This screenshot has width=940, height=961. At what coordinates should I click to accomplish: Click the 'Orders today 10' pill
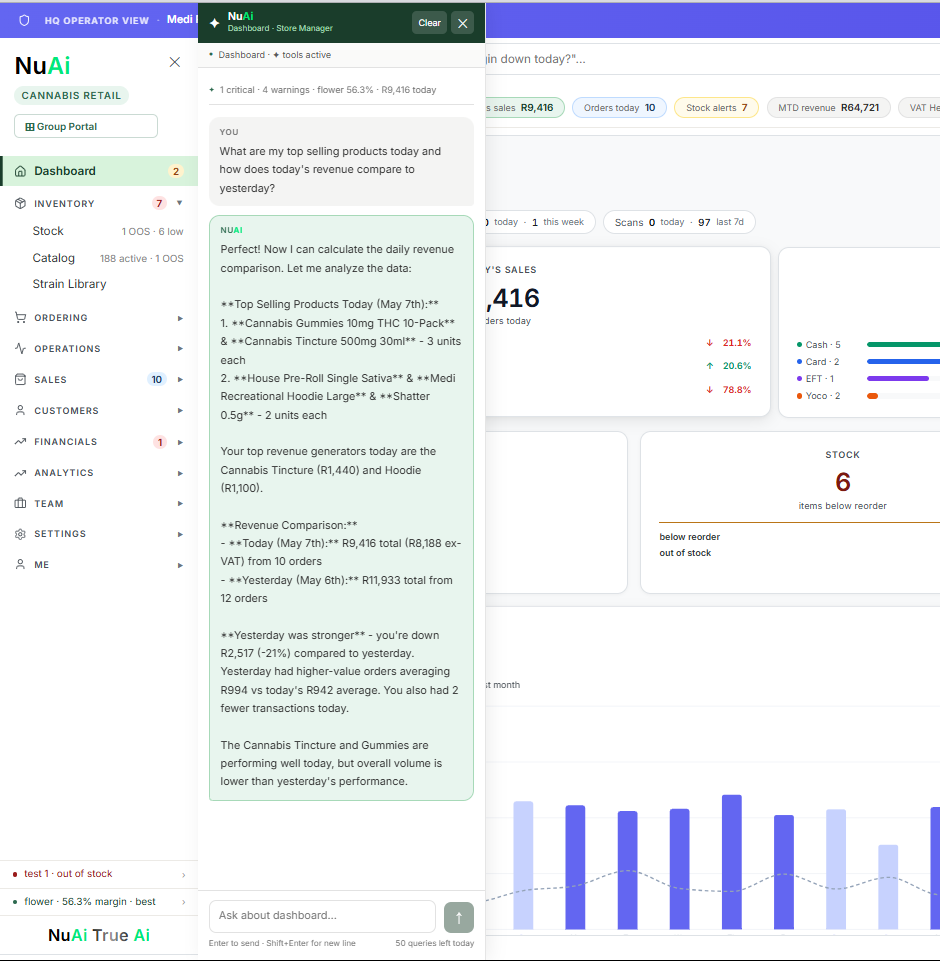tap(619, 108)
